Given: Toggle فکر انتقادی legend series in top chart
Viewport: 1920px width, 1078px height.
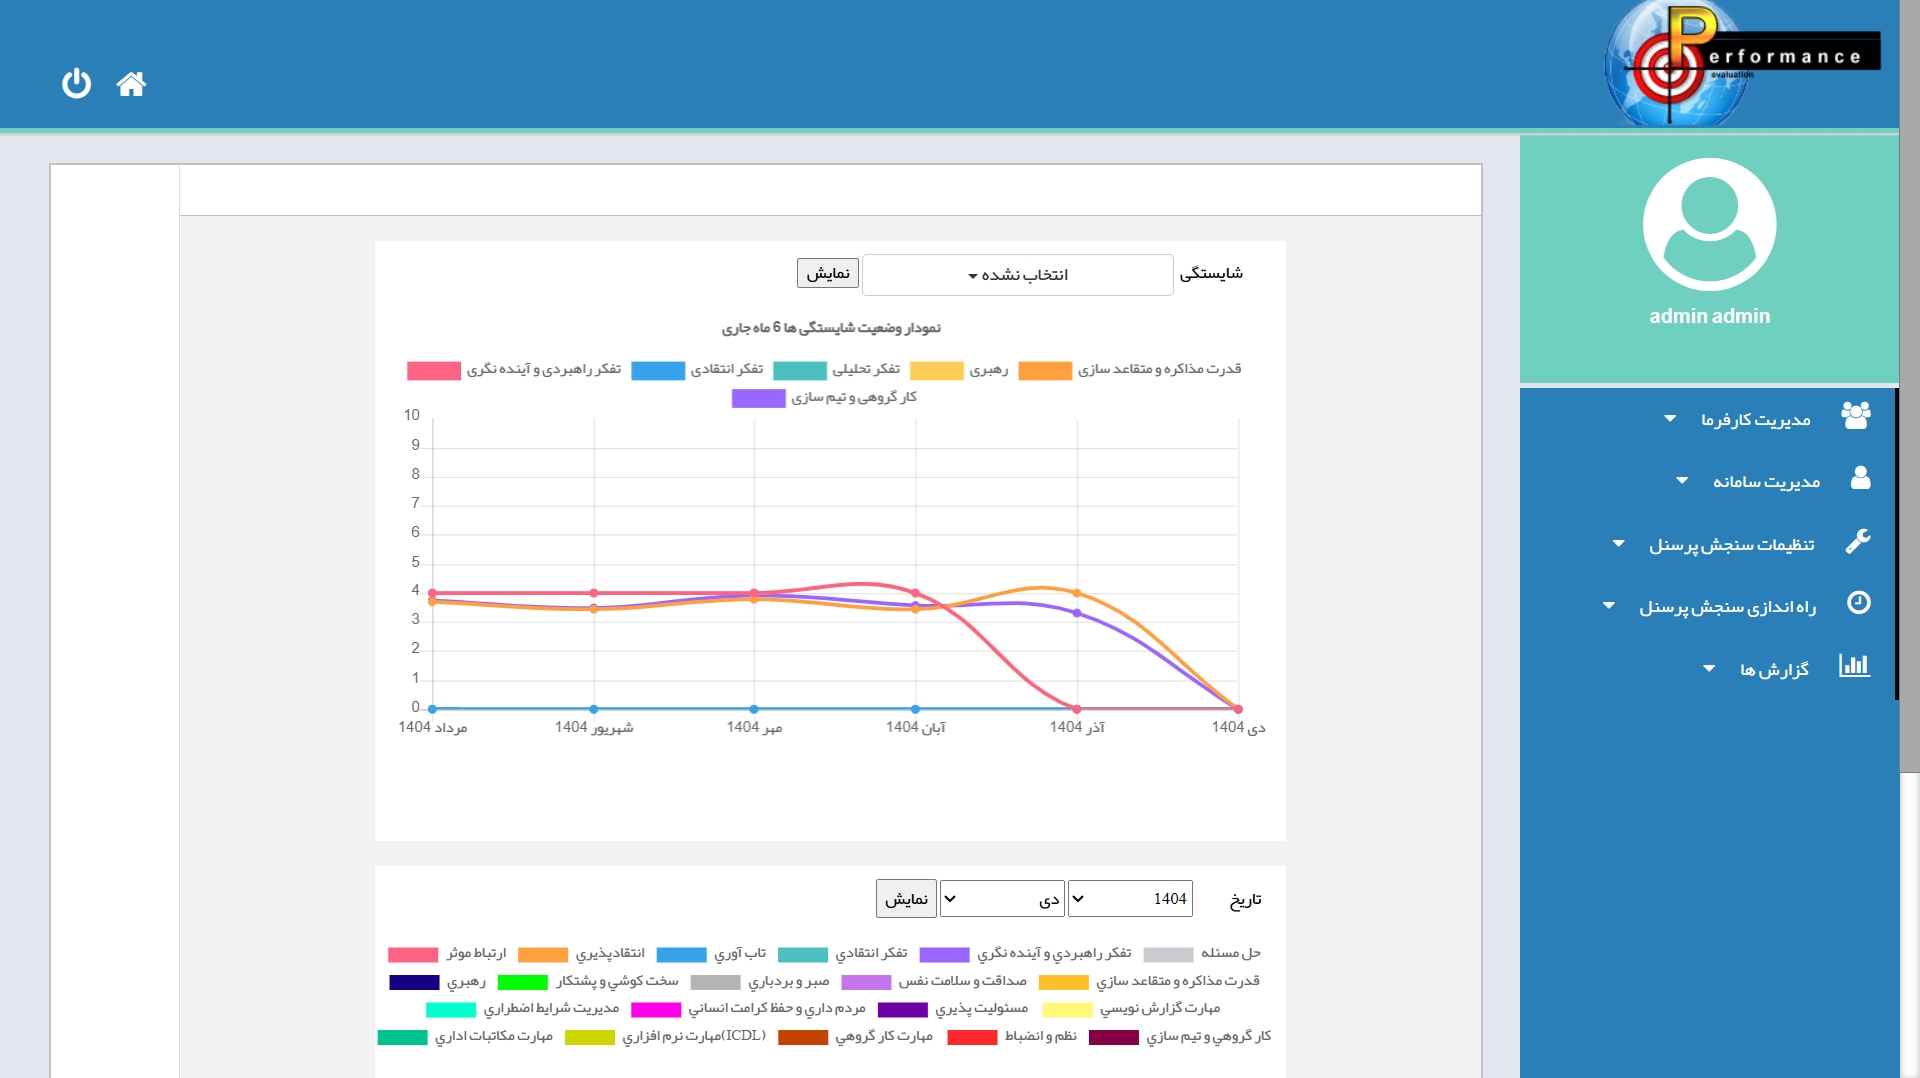Looking at the screenshot, I should 697,370.
